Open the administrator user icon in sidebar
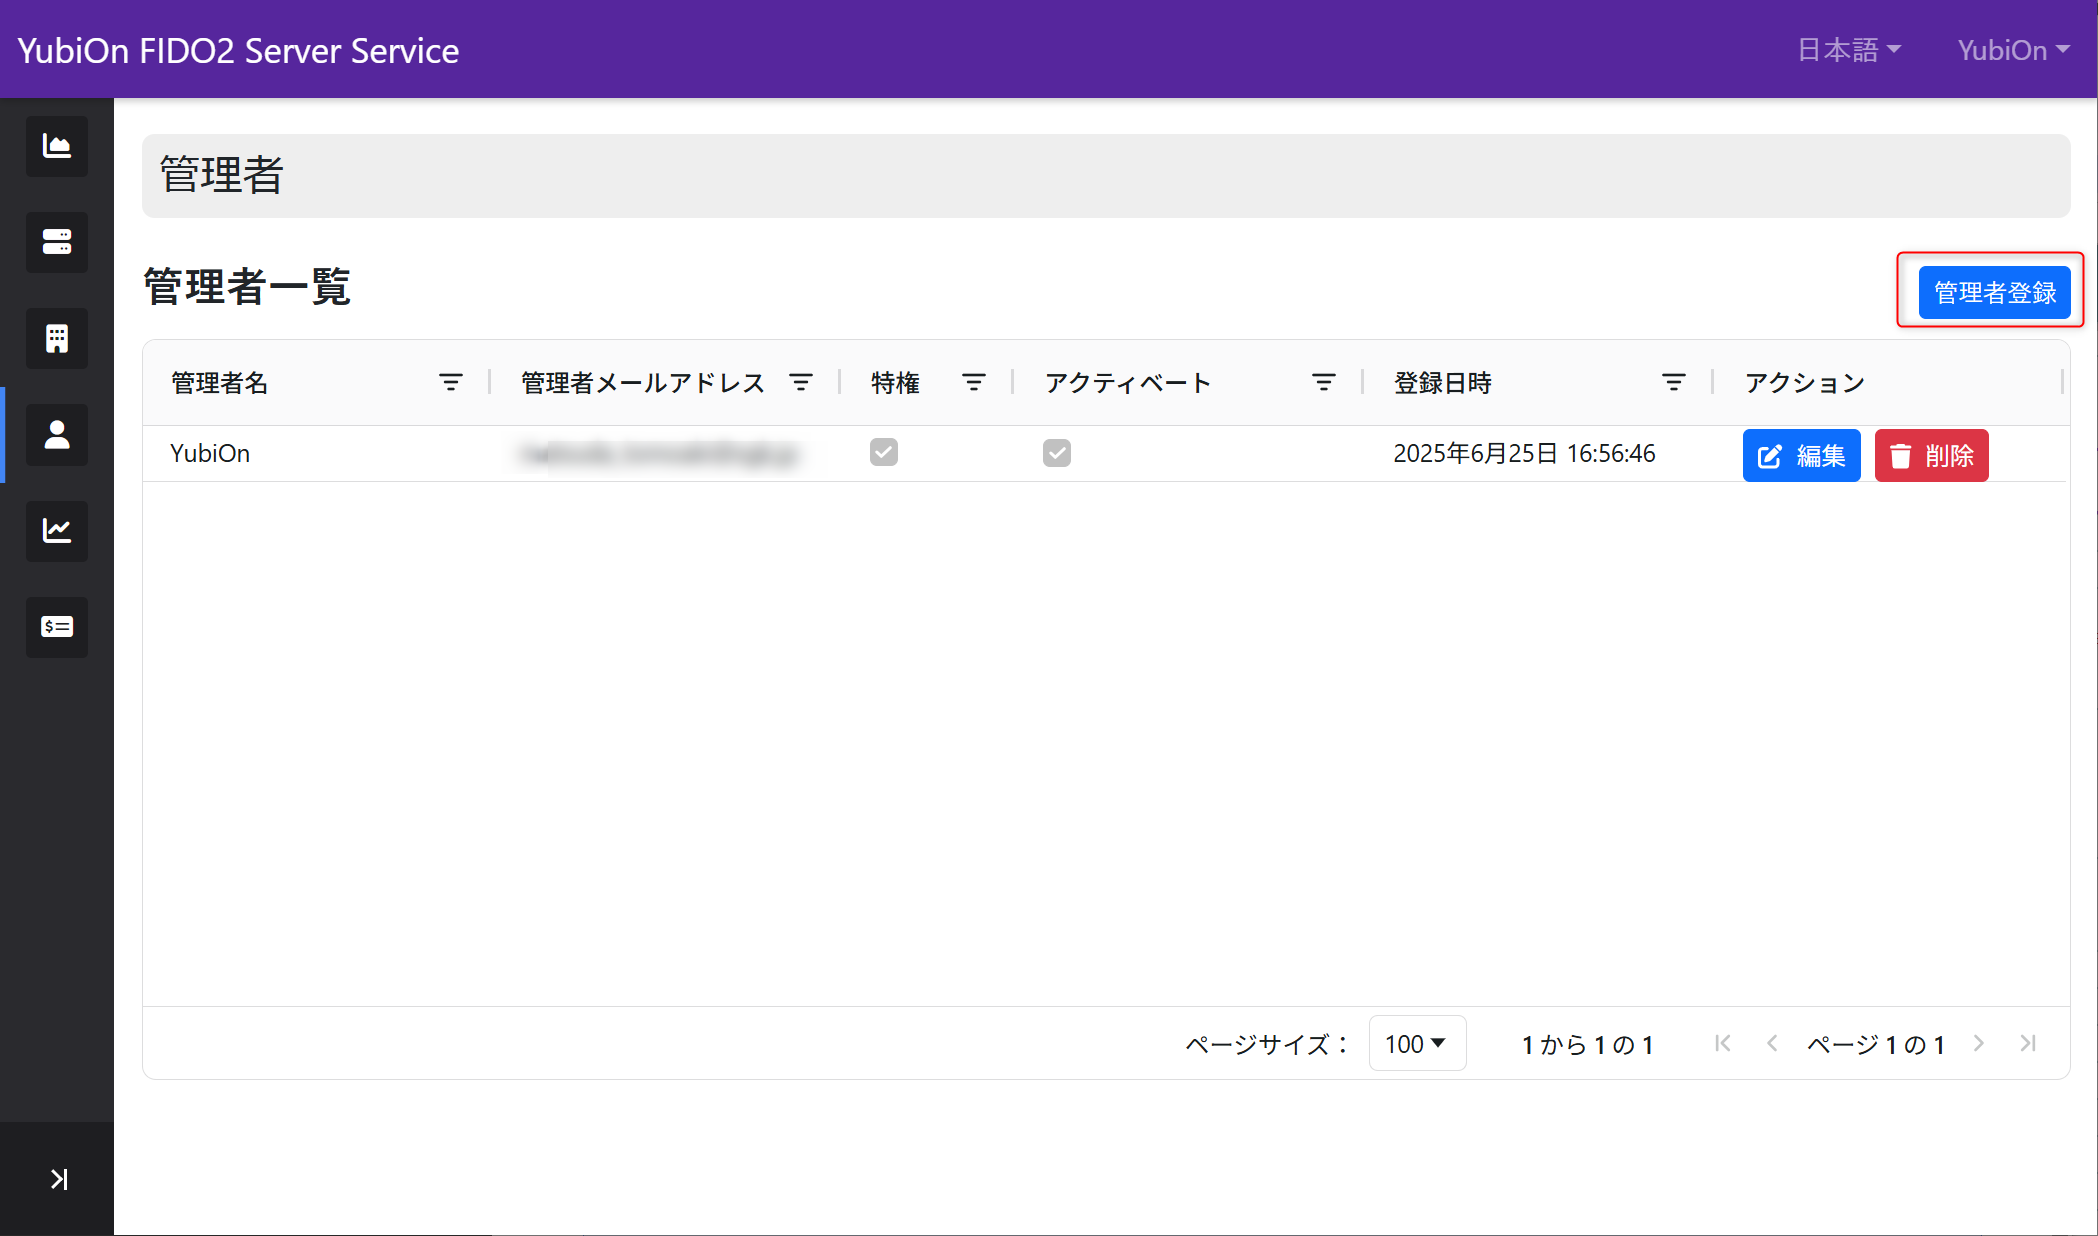The width and height of the screenshot is (2098, 1236). pos(57,435)
